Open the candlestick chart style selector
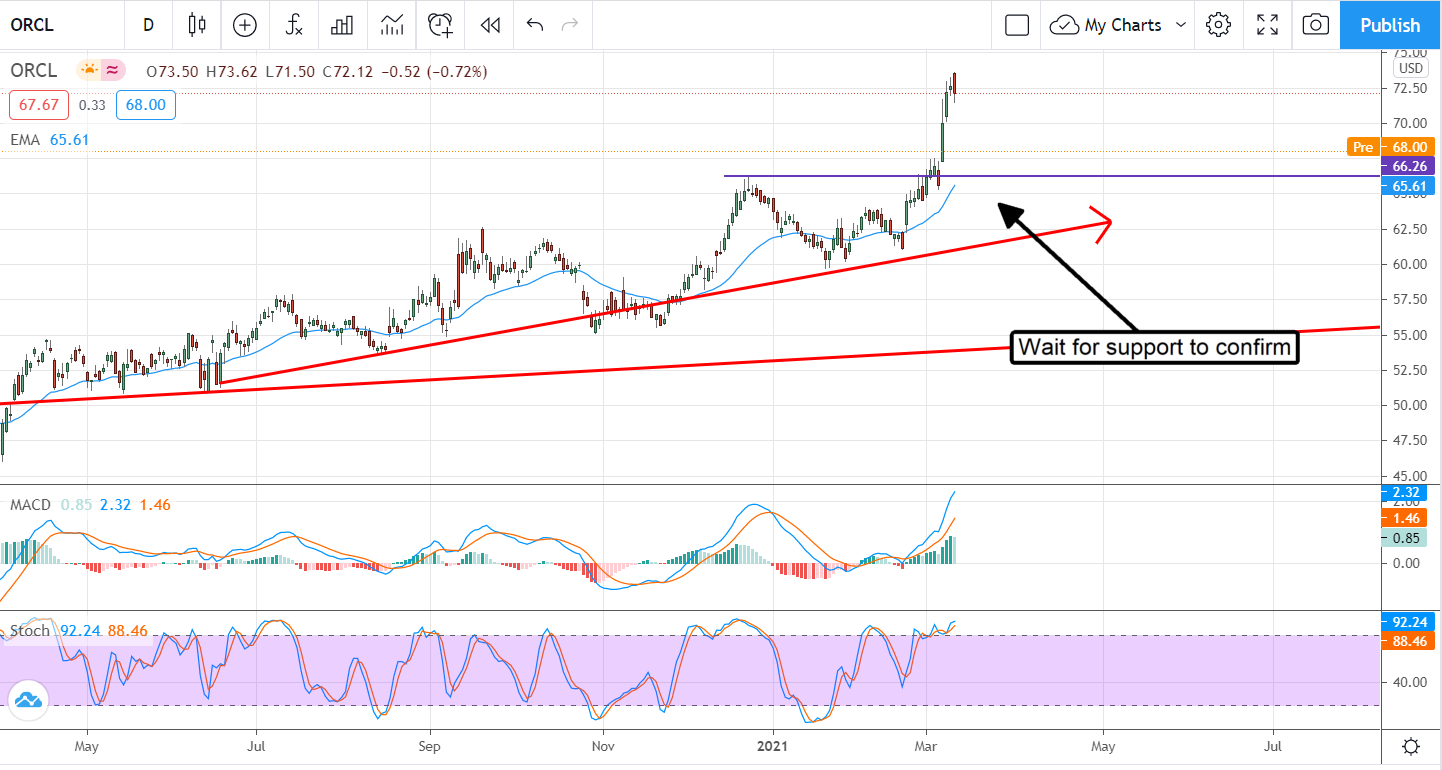 (x=197, y=25)
